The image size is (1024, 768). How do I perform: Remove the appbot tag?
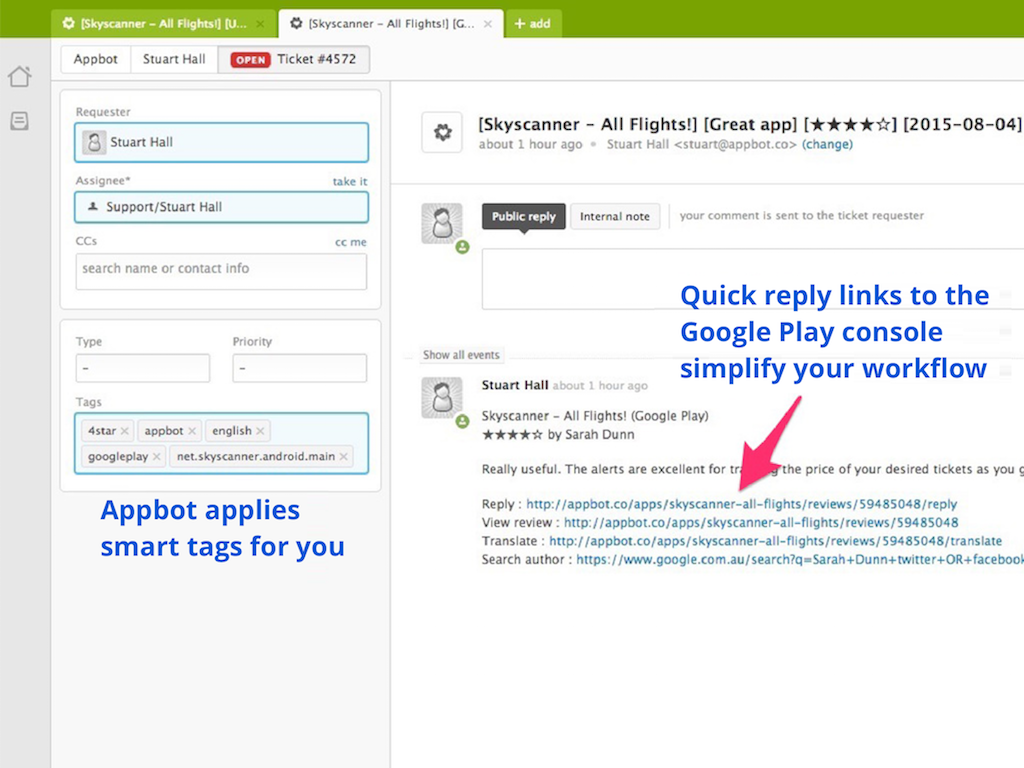click(192, 431)
